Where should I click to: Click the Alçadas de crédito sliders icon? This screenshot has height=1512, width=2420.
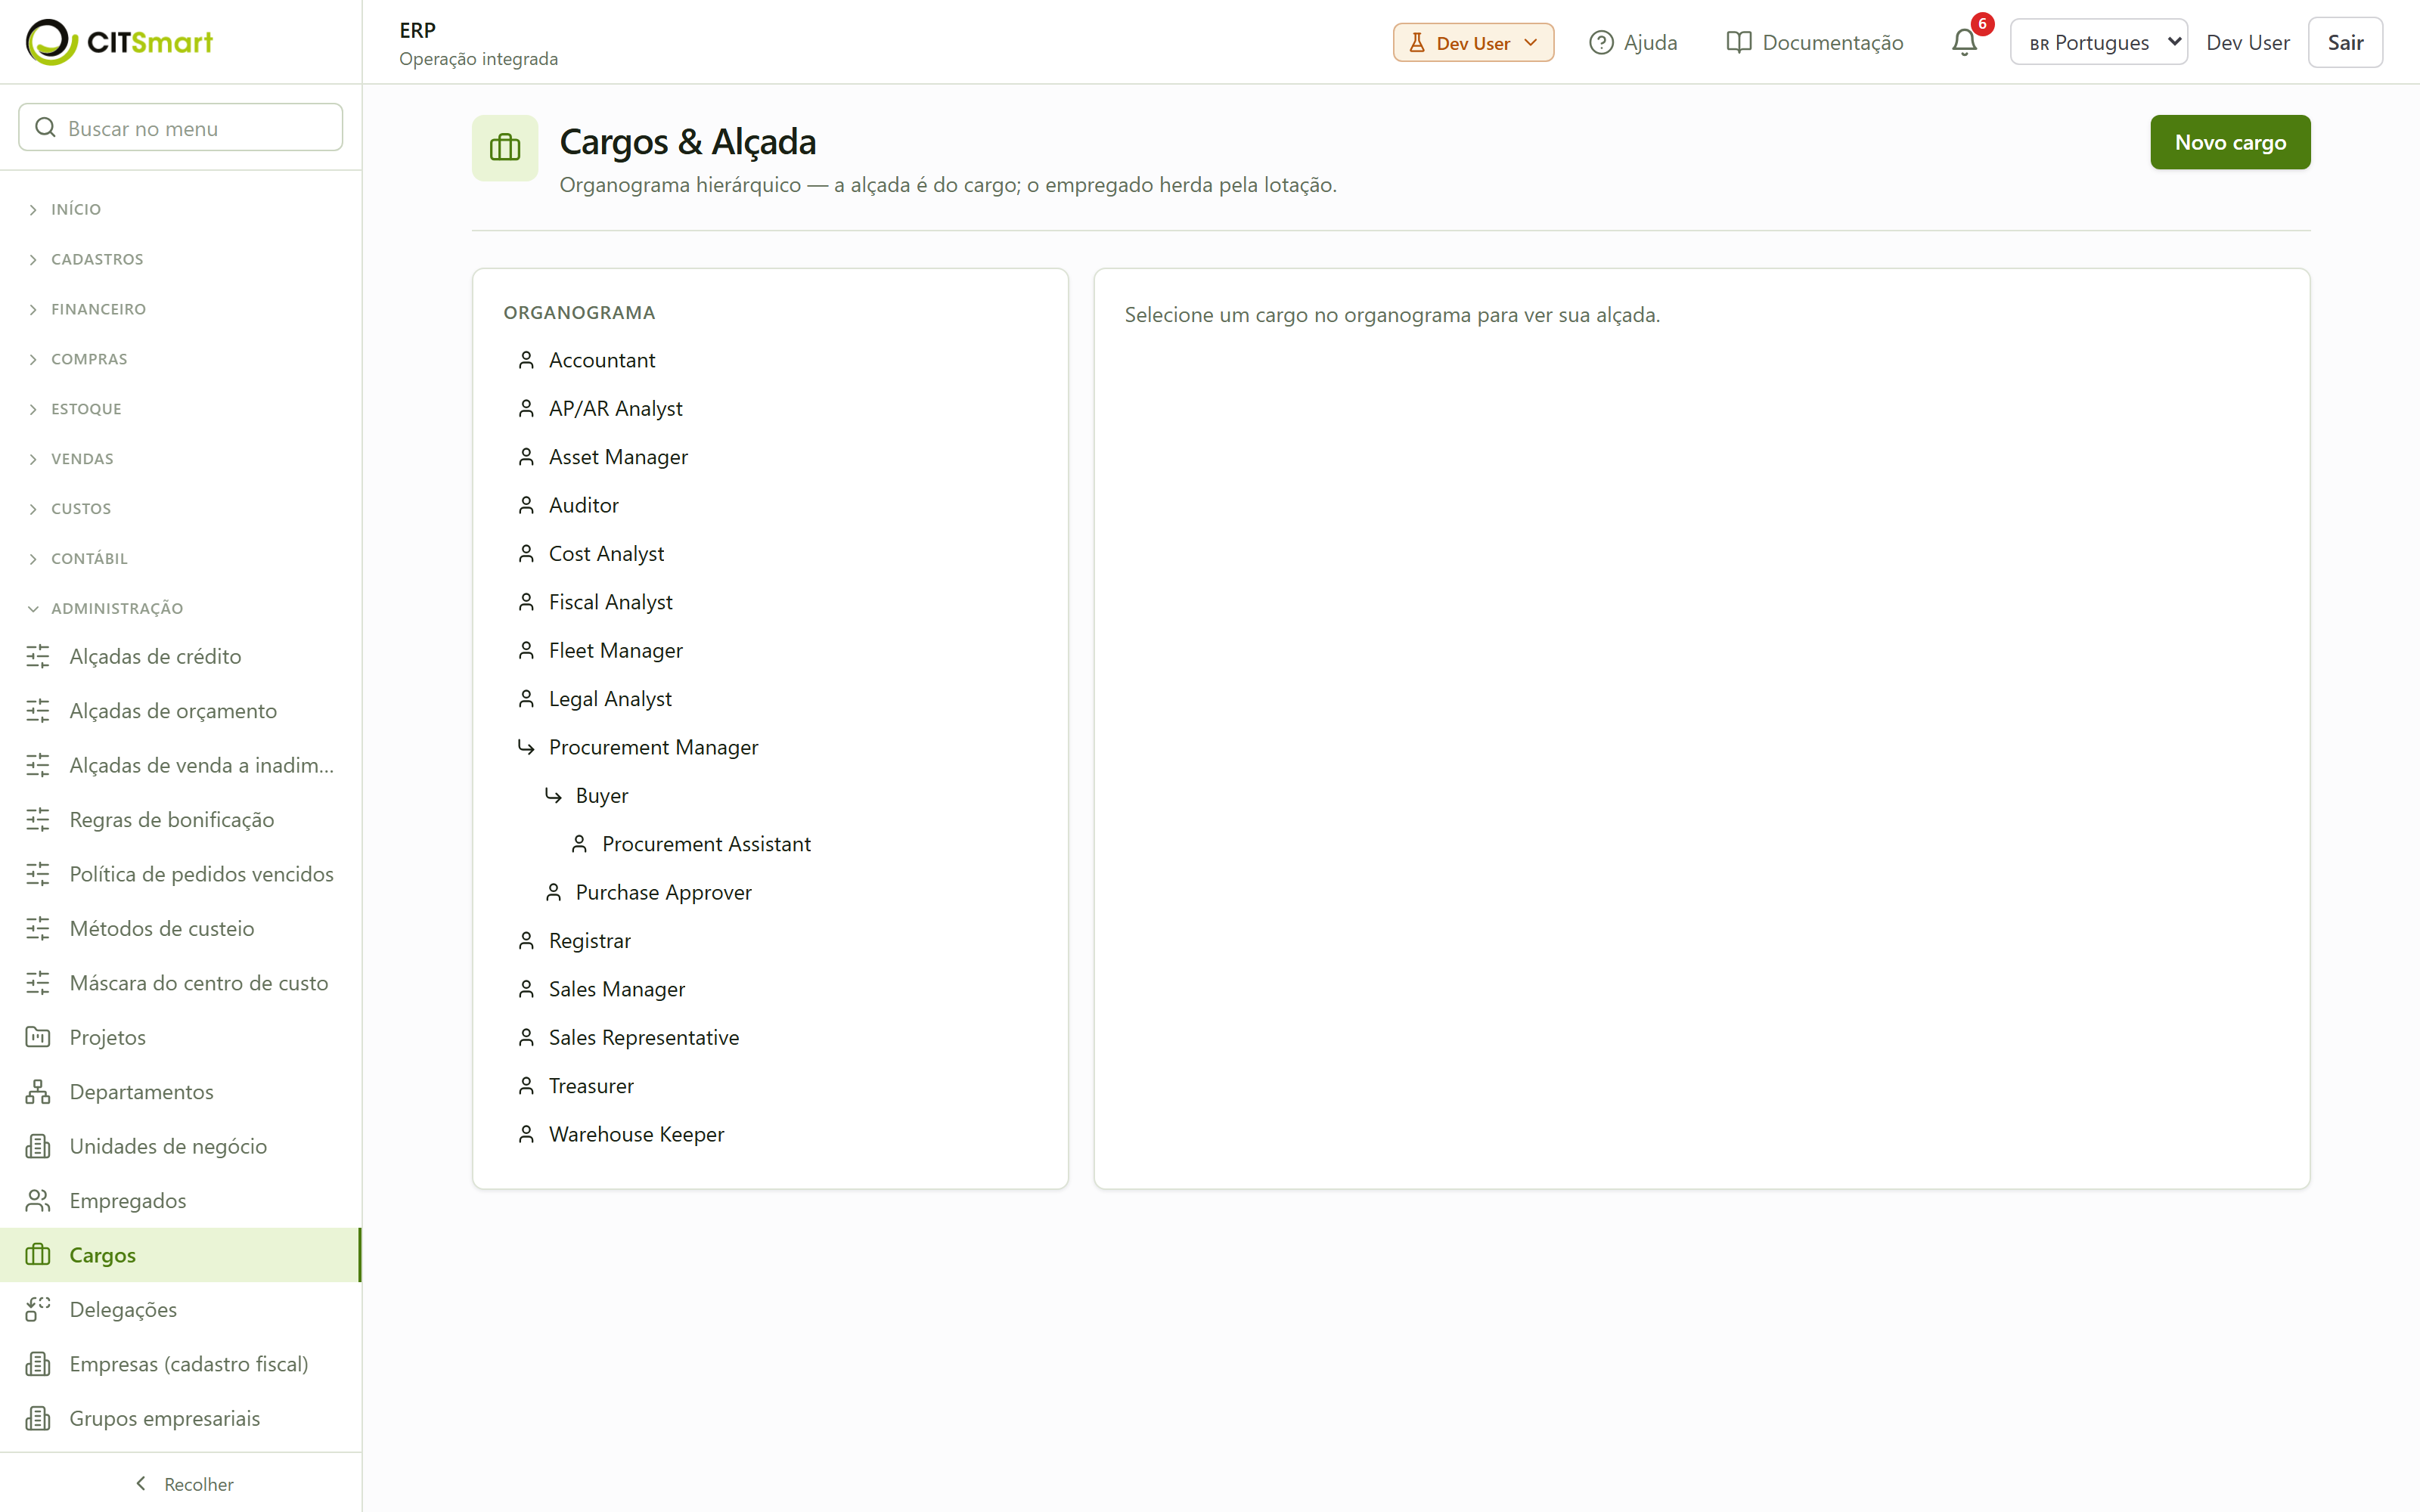[x=38, y=656]
